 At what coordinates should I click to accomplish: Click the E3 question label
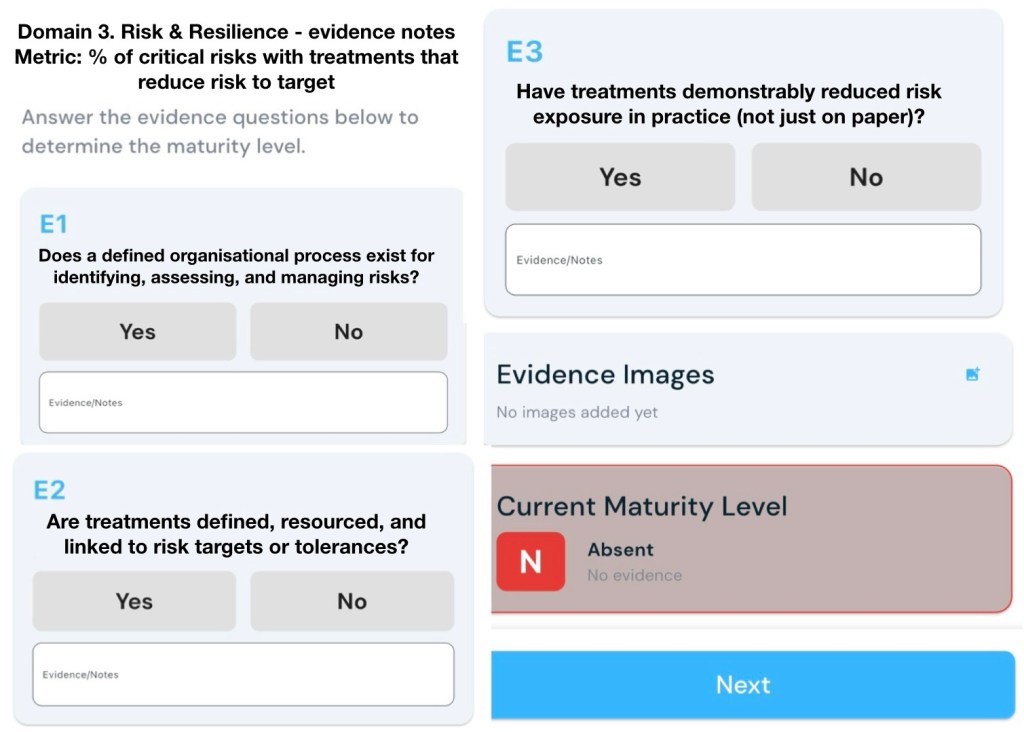(x=525, y=52)
